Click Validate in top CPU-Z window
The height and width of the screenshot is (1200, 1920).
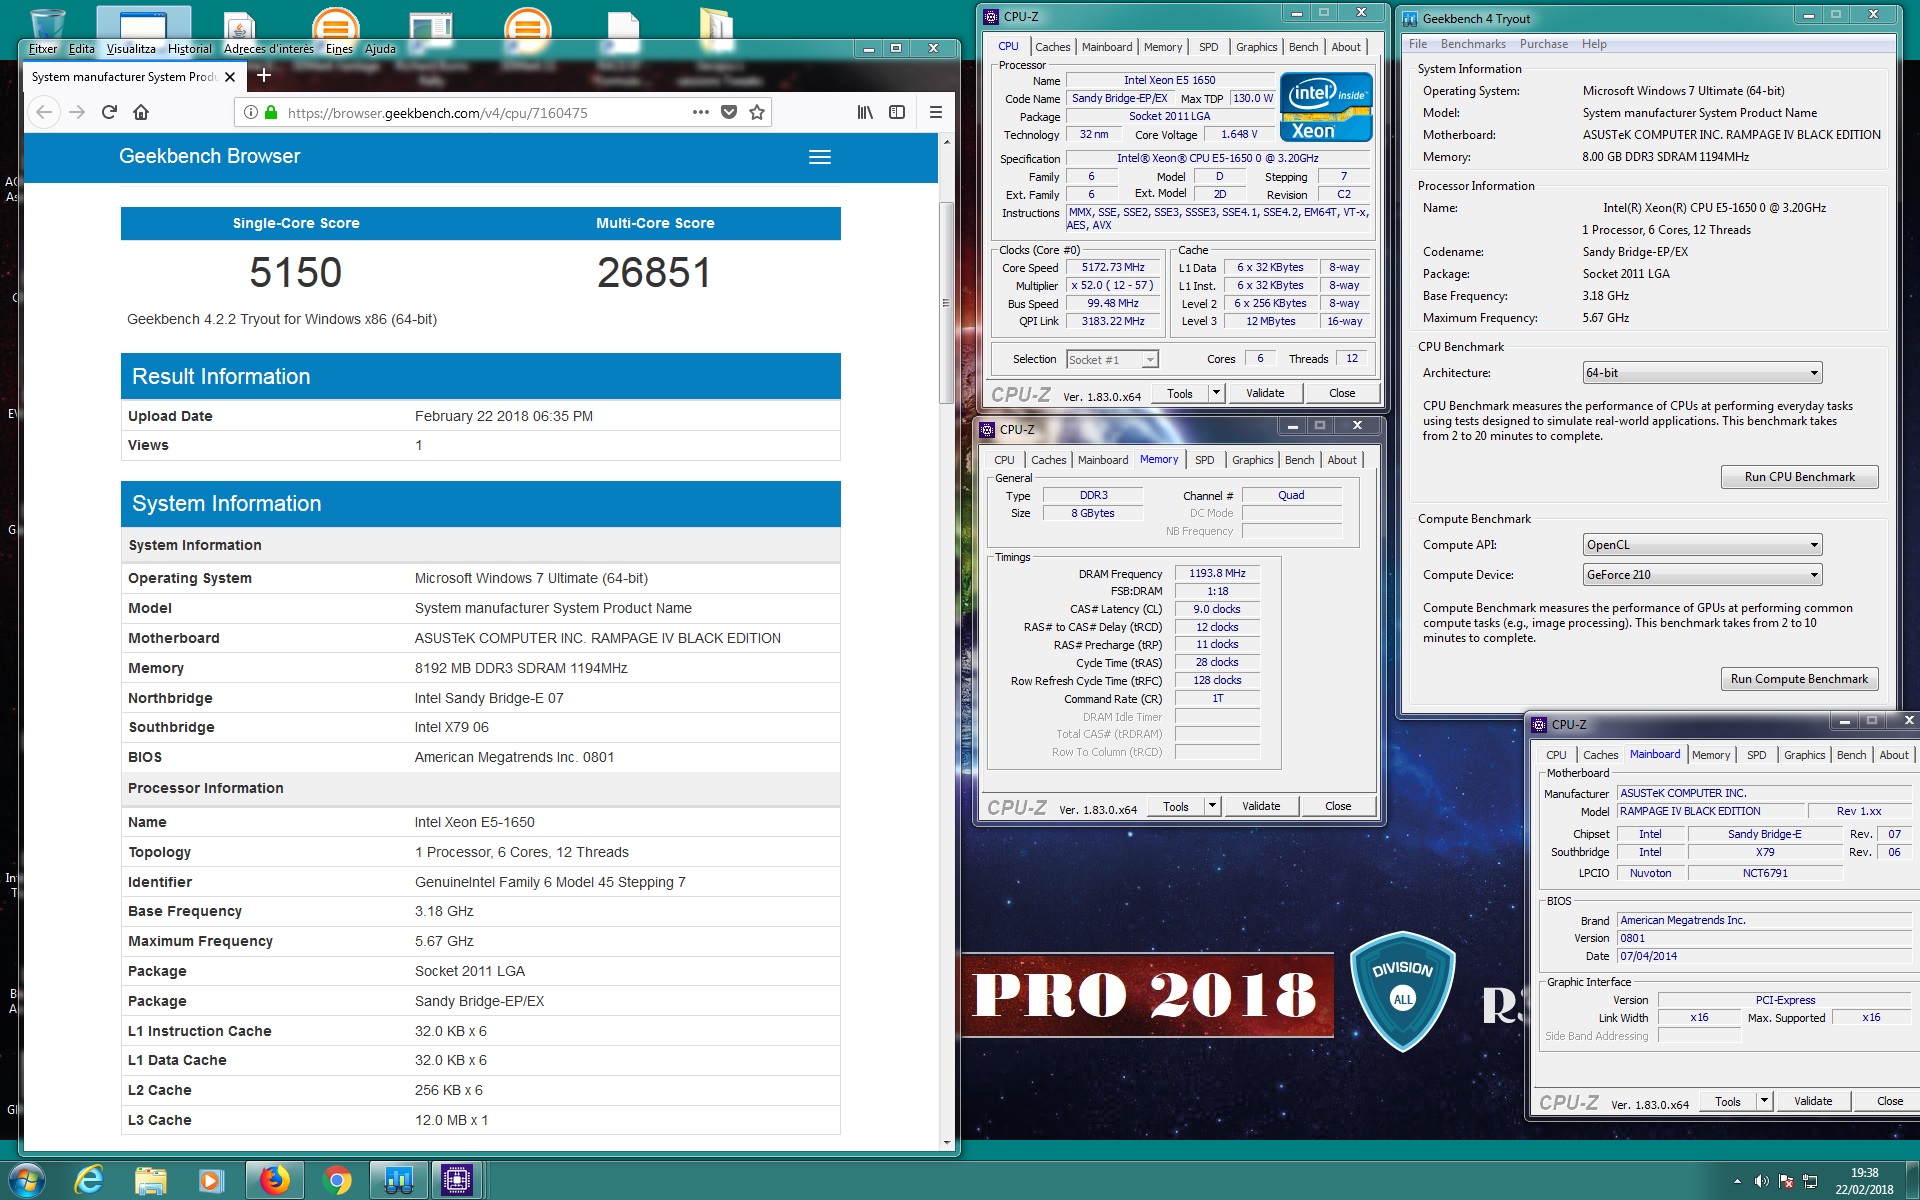(x=1265, y=393)
